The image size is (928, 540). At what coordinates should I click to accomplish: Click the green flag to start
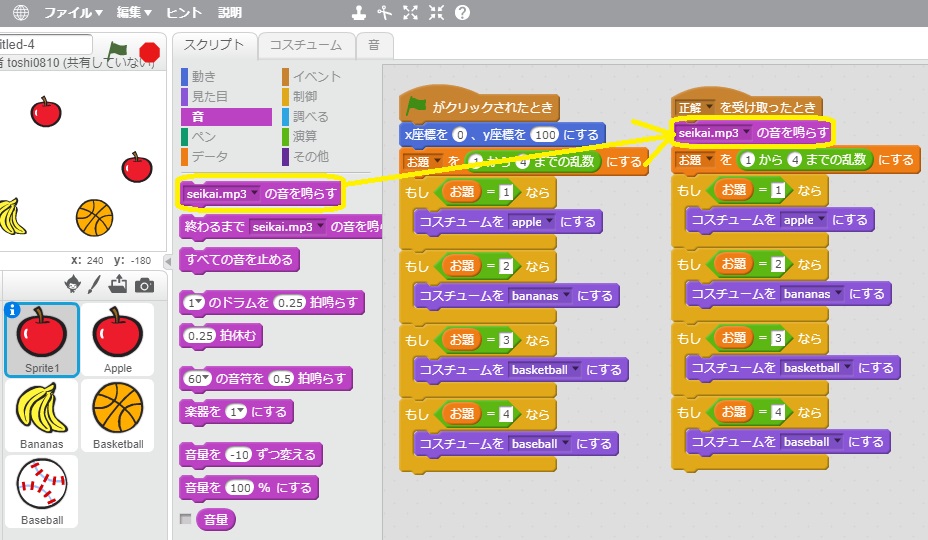(117, 52)
